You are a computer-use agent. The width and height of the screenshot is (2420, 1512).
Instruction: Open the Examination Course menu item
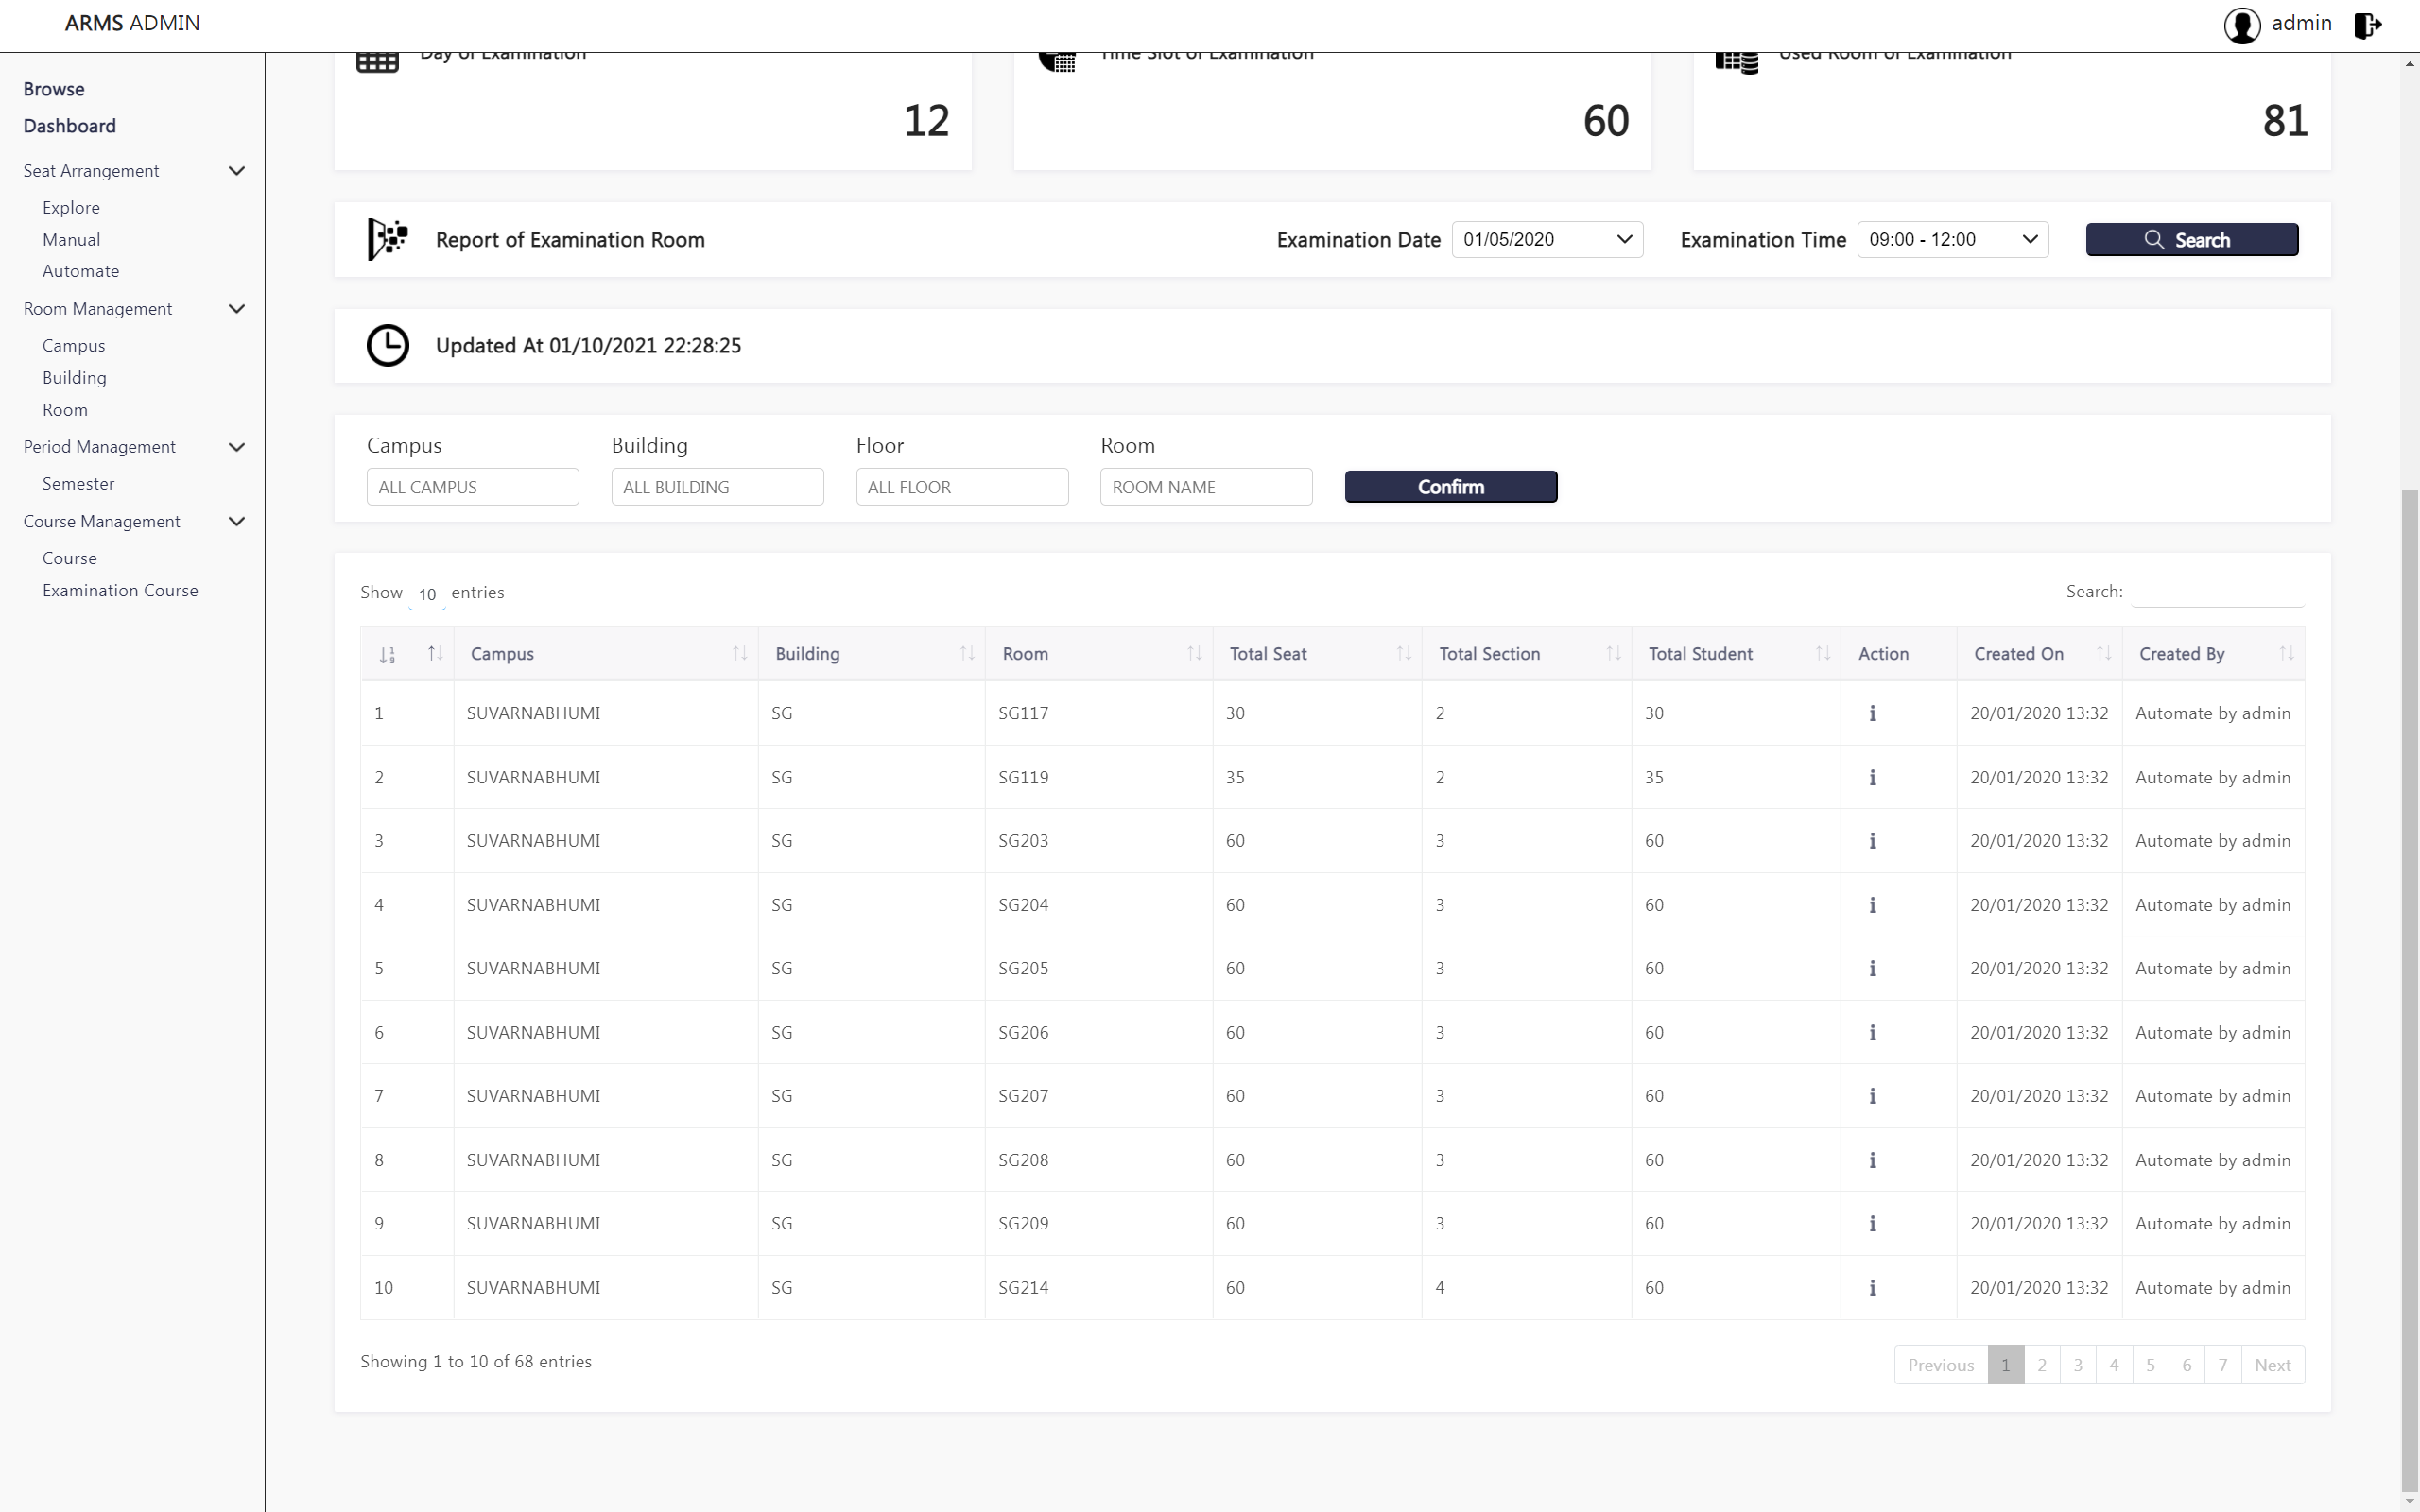pyautogui.click(x=120, y=590)
